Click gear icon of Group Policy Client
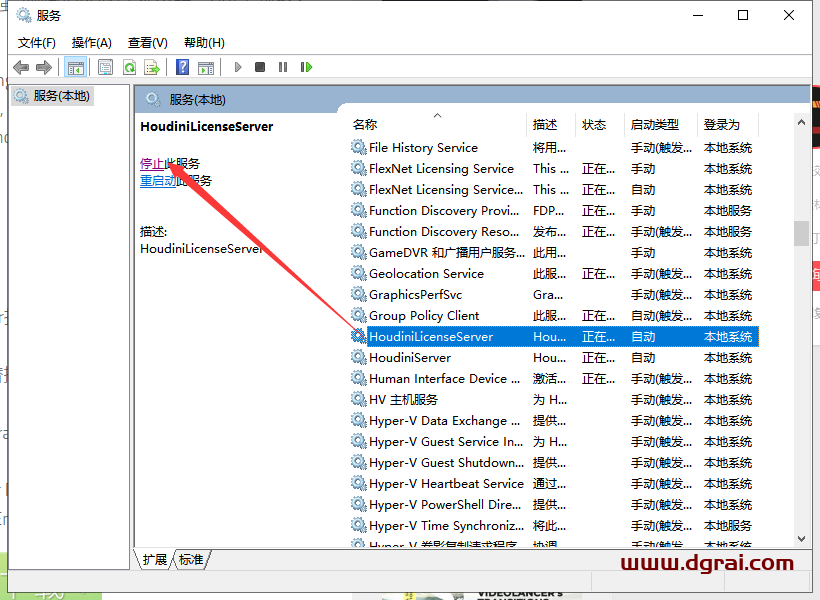820x600 pixels. pos(358,315)
